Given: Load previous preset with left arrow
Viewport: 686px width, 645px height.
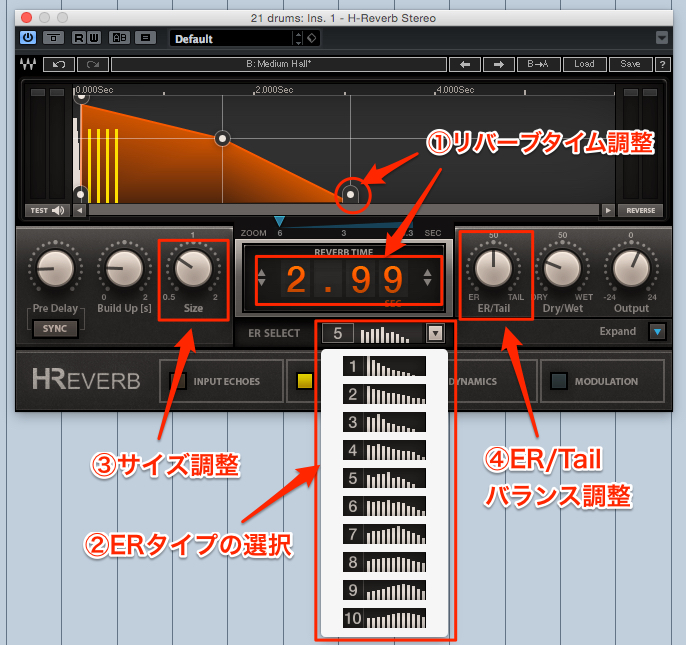Looking at the screenshot, I should (x=465, y=64).
